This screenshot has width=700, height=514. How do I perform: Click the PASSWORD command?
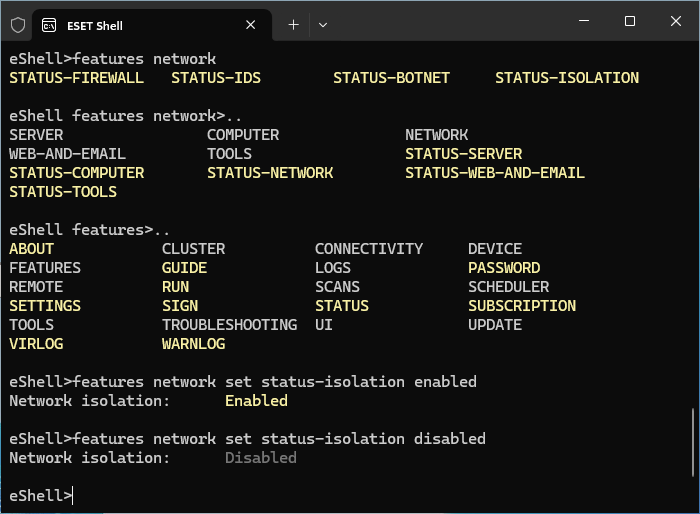click(x=504, y=267)
